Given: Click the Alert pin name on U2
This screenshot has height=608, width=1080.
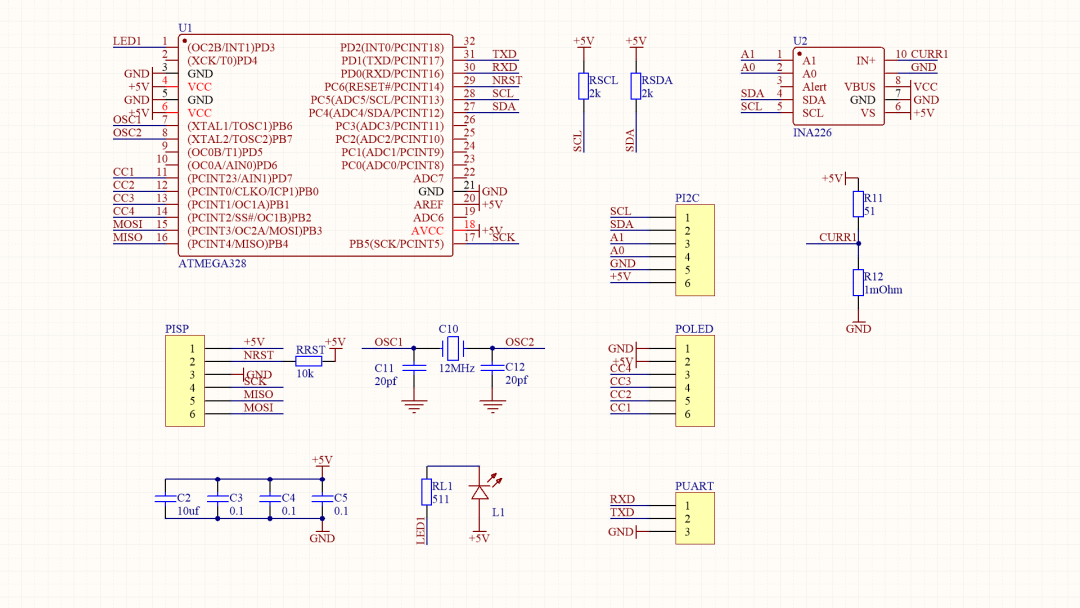Looking at the screenshot, I should (814, 87).
